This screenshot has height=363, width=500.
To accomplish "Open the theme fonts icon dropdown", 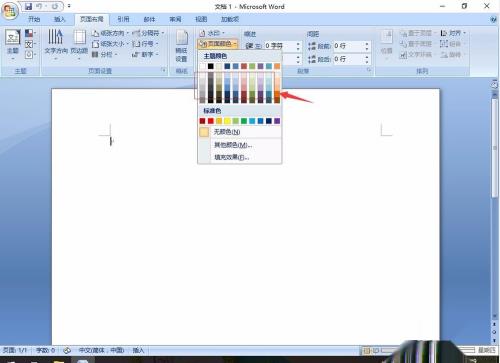I will [x=30, y=44].
